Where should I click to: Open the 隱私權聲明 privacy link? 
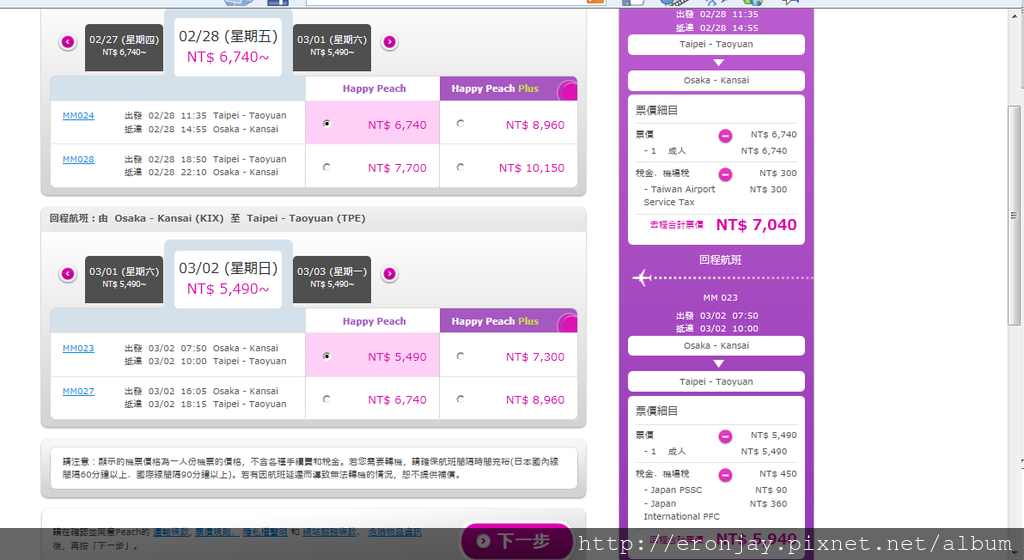(x=265, y=533)
